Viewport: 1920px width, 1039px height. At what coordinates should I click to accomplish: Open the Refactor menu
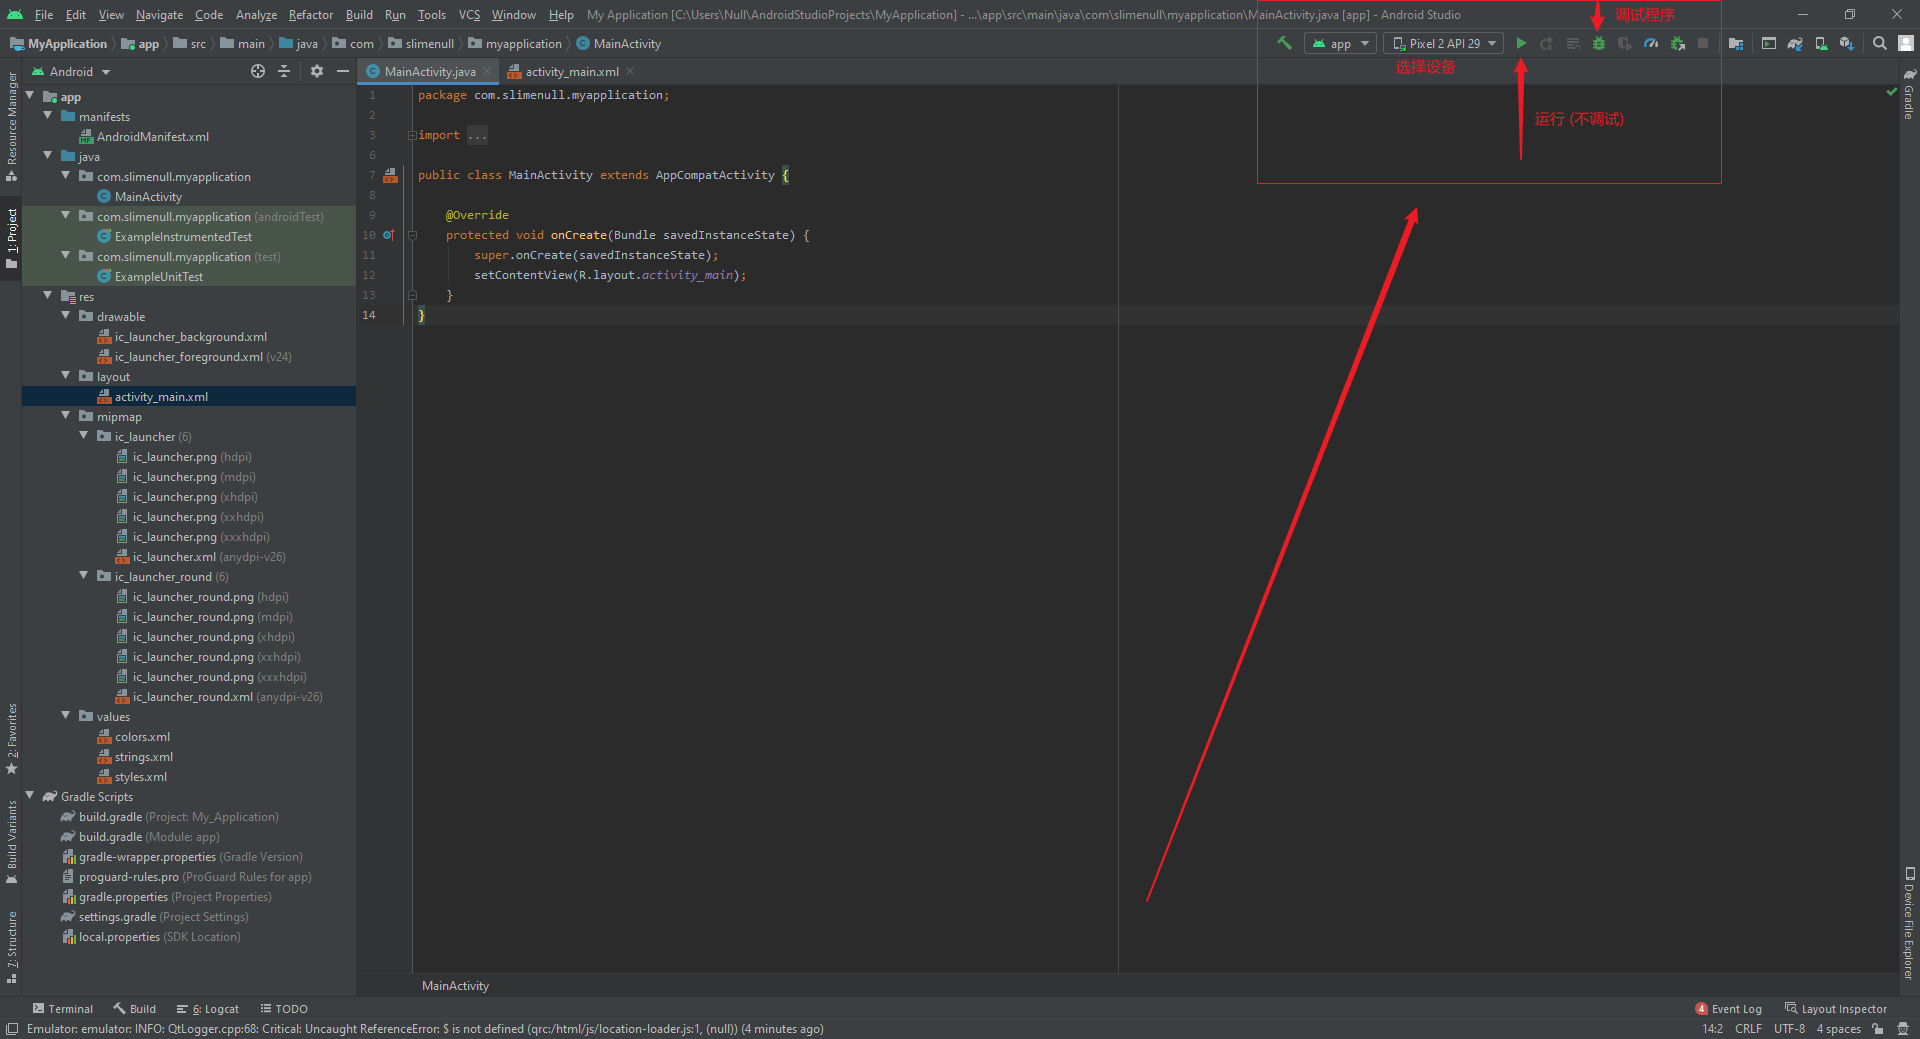tap(310, 14)
